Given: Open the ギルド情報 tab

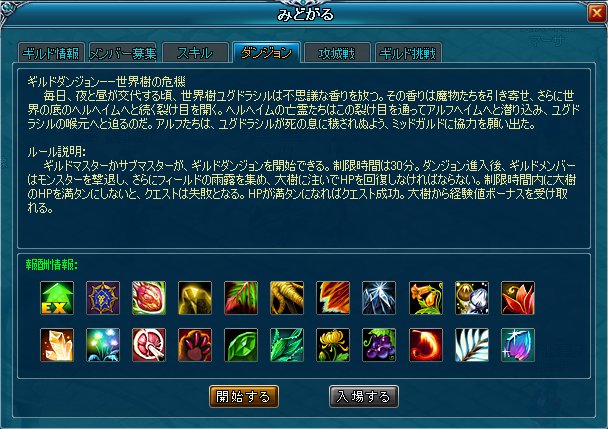Looking at the screenshot, I should tap(51, 53).
